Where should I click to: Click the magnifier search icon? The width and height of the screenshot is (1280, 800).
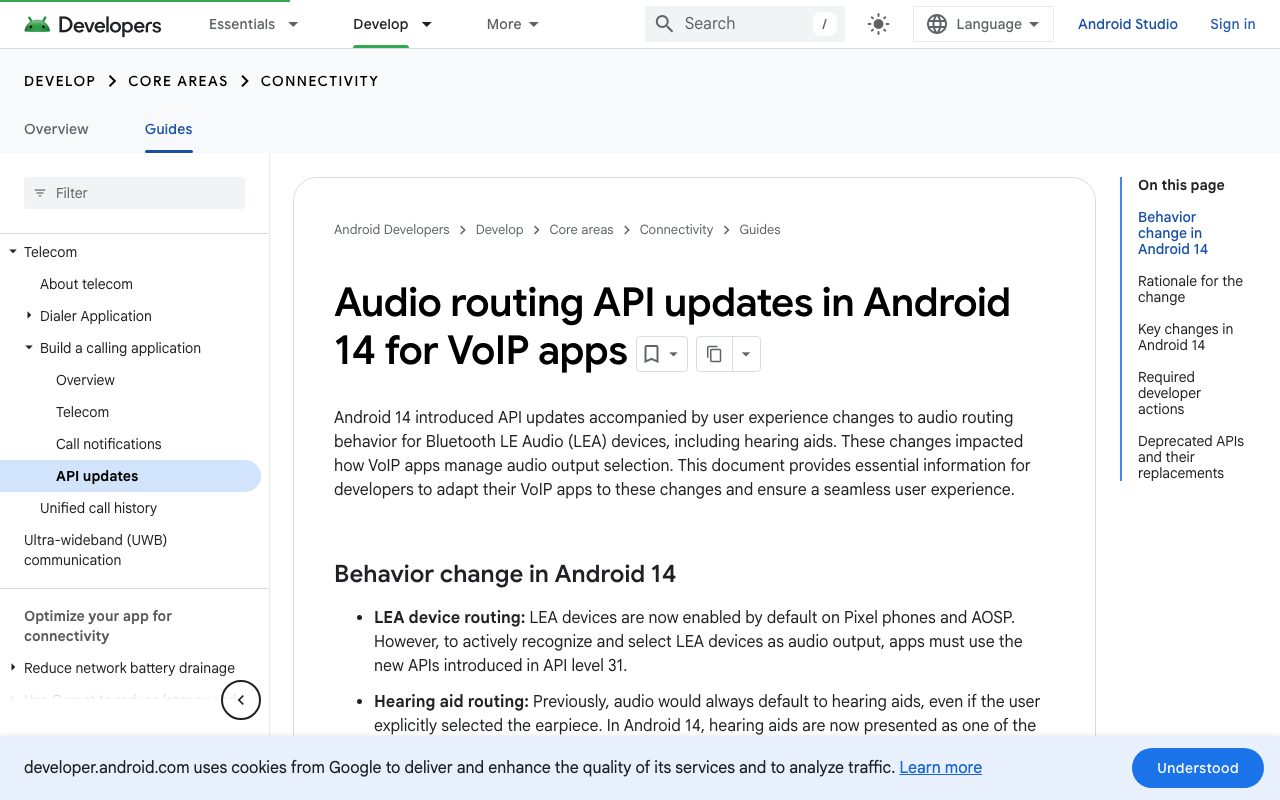click(x=664, y=24)
